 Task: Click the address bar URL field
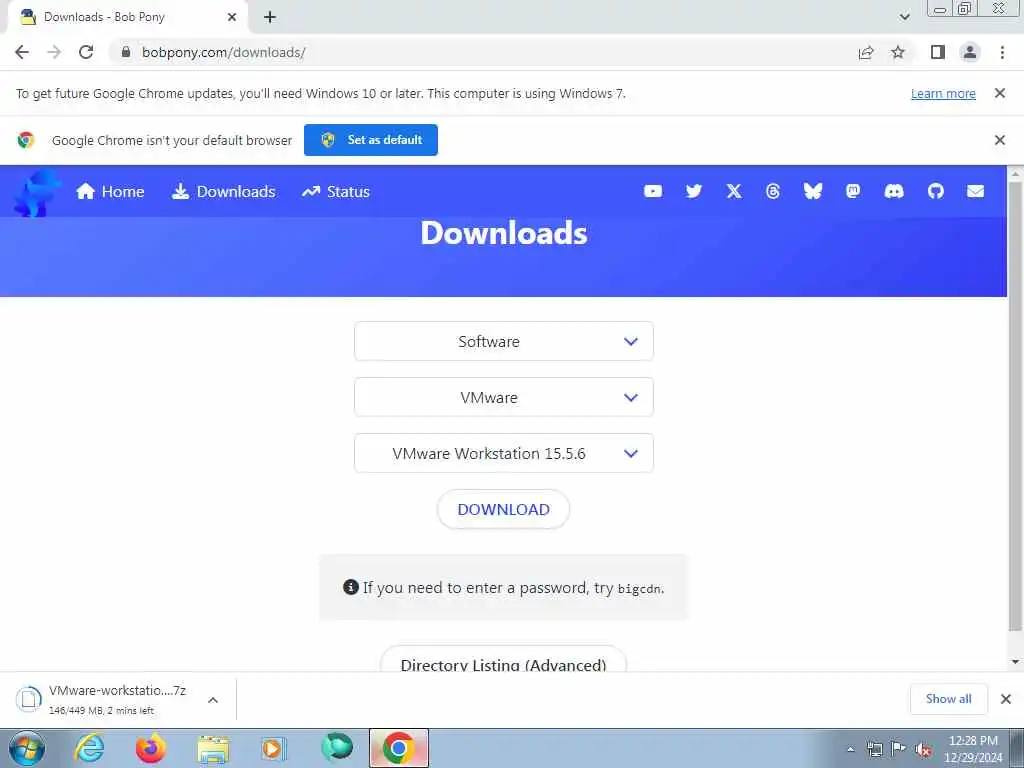coord(483,52)
